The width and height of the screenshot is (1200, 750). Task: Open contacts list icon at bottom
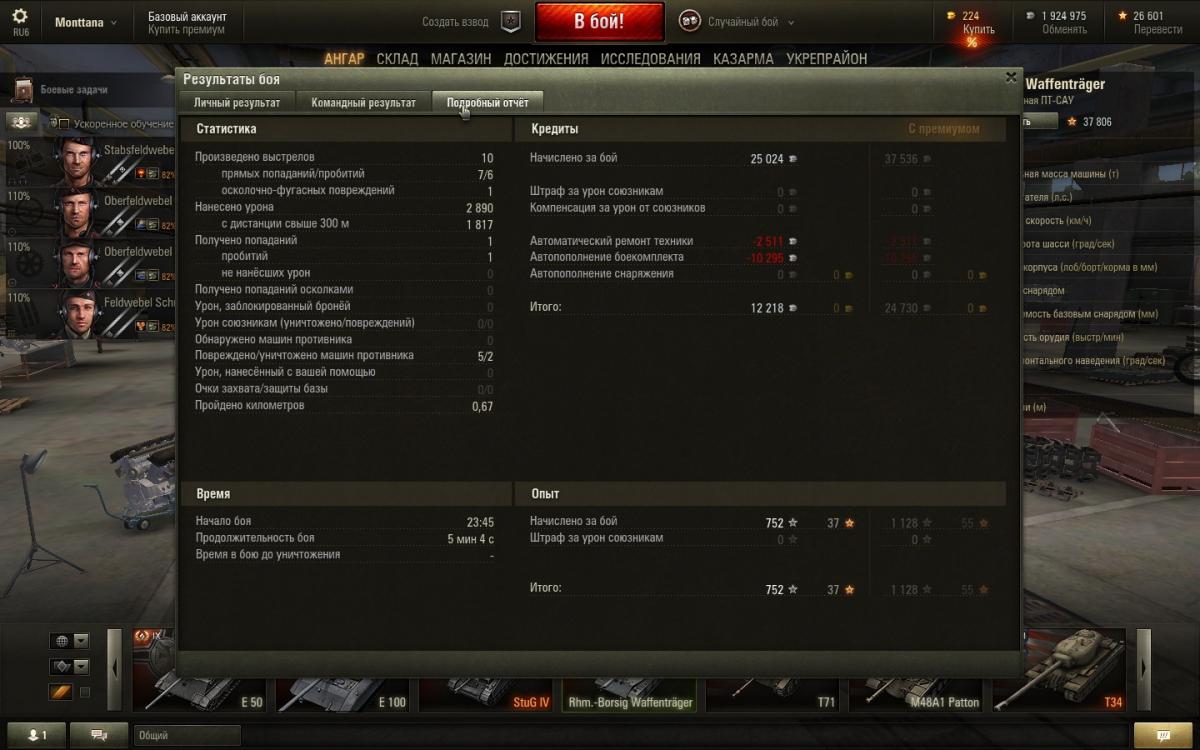point(37,735)
